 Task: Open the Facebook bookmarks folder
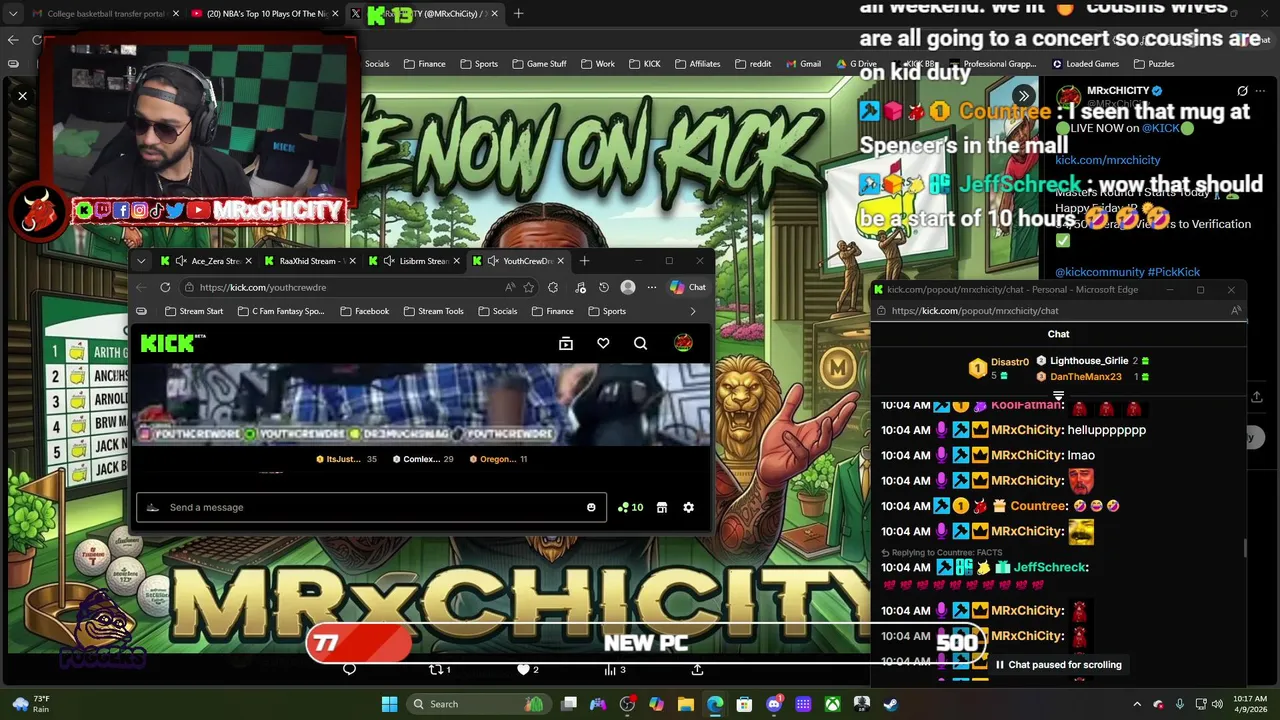[x=365, y=311]
